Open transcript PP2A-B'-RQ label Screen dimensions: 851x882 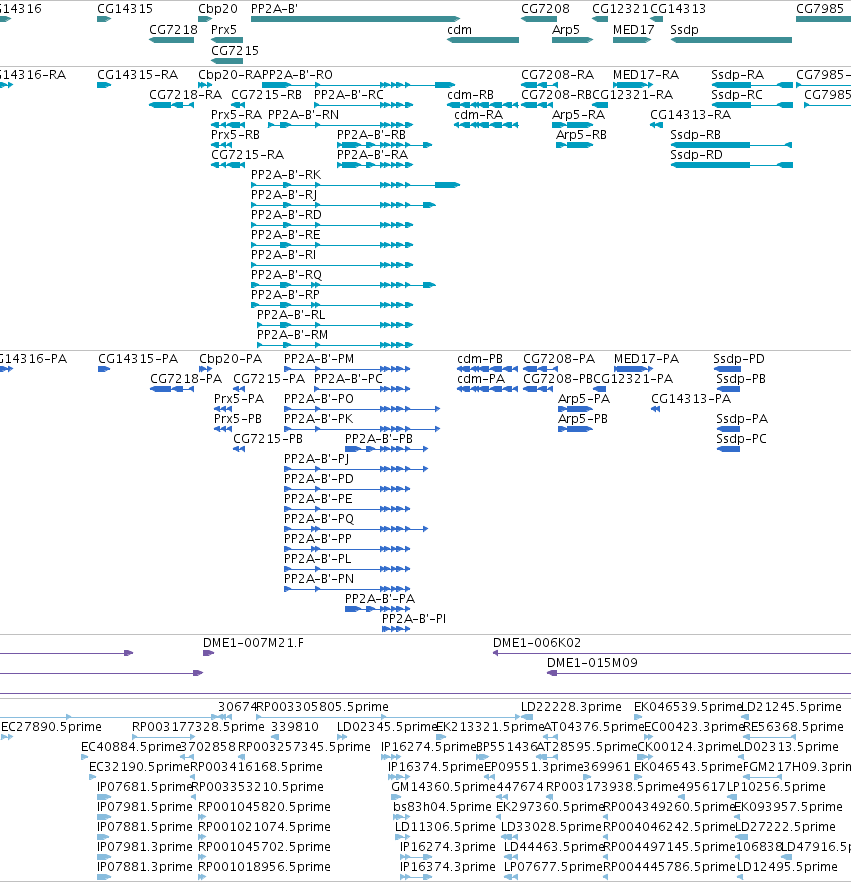point(286,275)
